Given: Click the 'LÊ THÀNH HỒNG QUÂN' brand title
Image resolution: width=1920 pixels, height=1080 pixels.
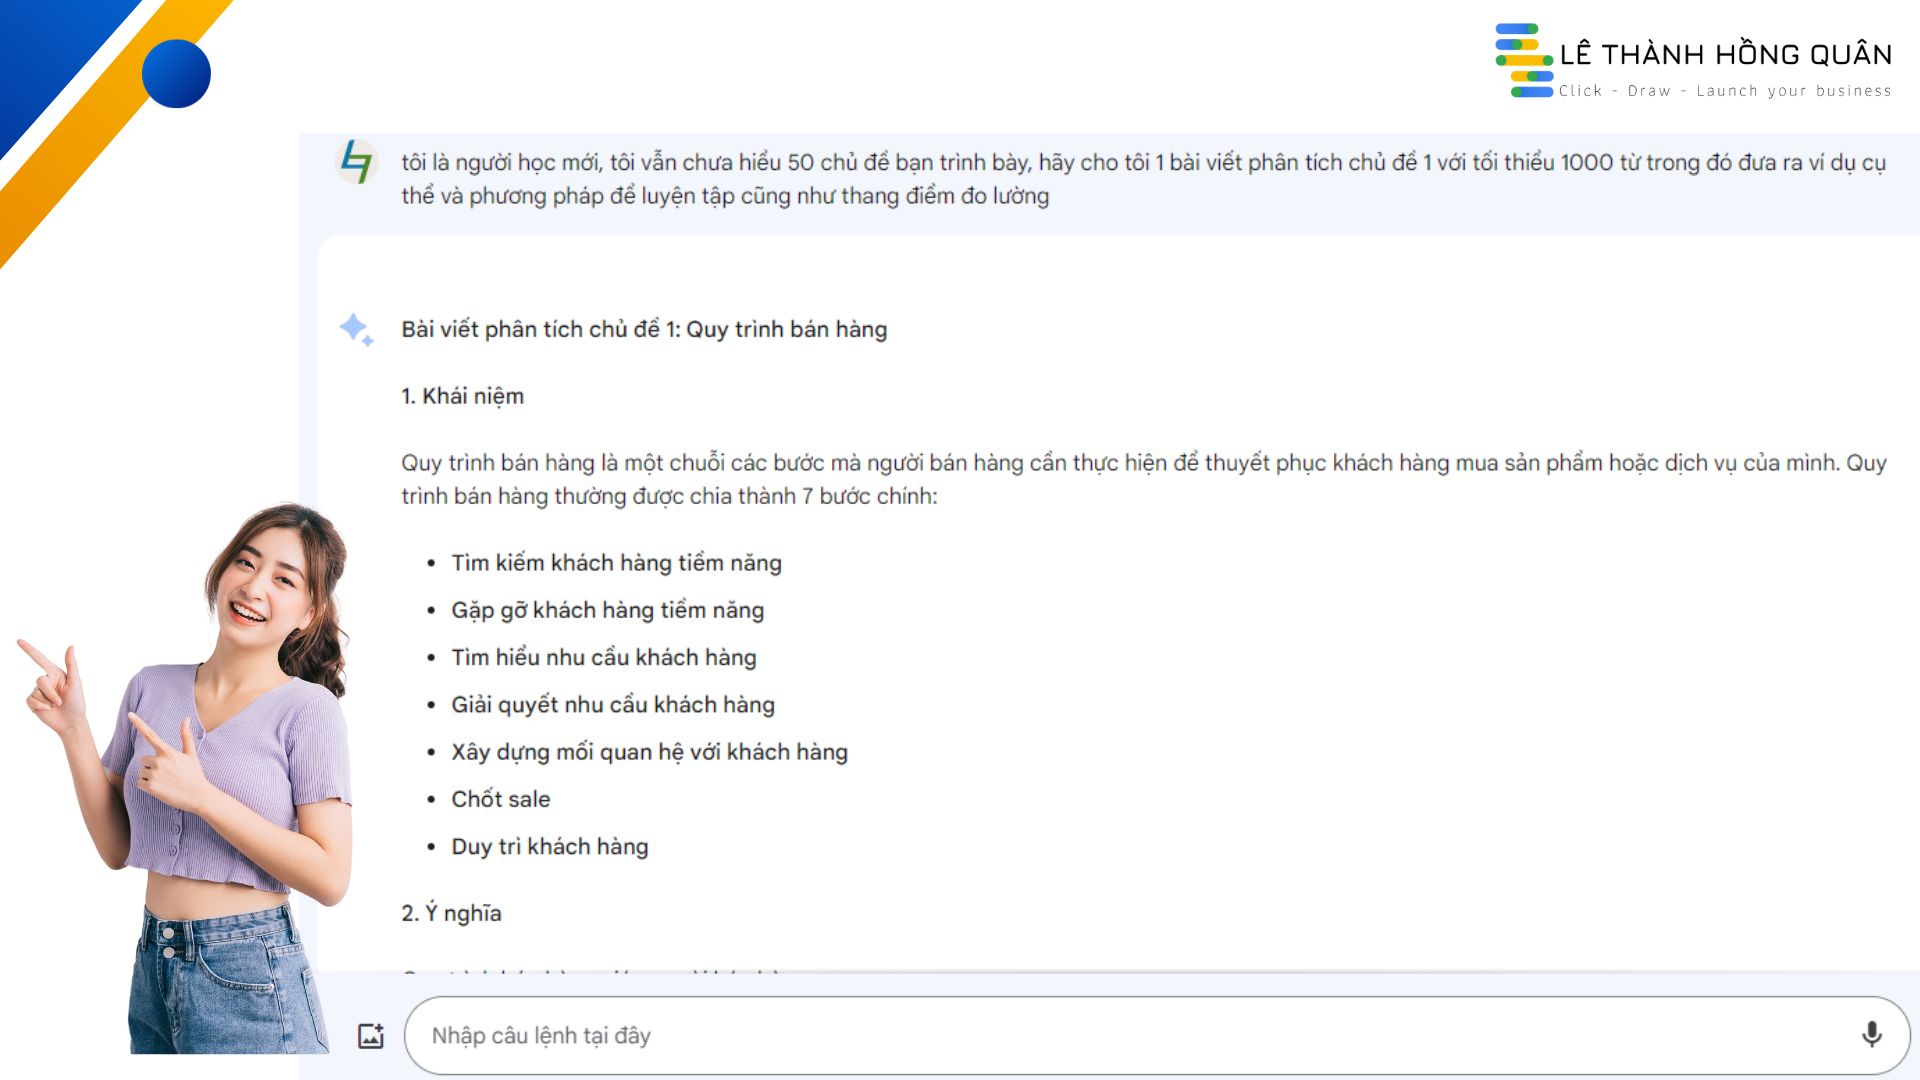Looking at the screenshot, I should 1725,54.
